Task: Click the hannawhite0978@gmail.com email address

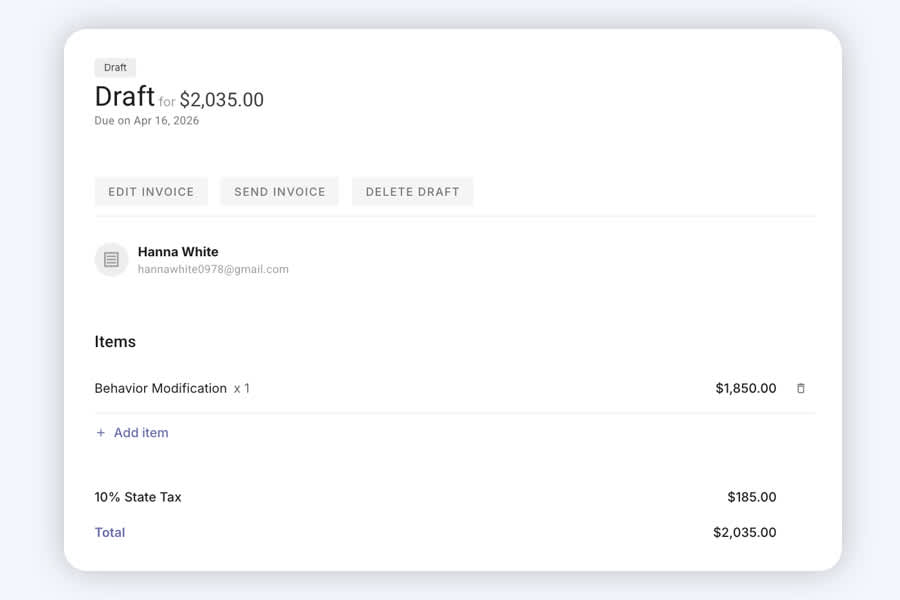Action: point(213,269)
